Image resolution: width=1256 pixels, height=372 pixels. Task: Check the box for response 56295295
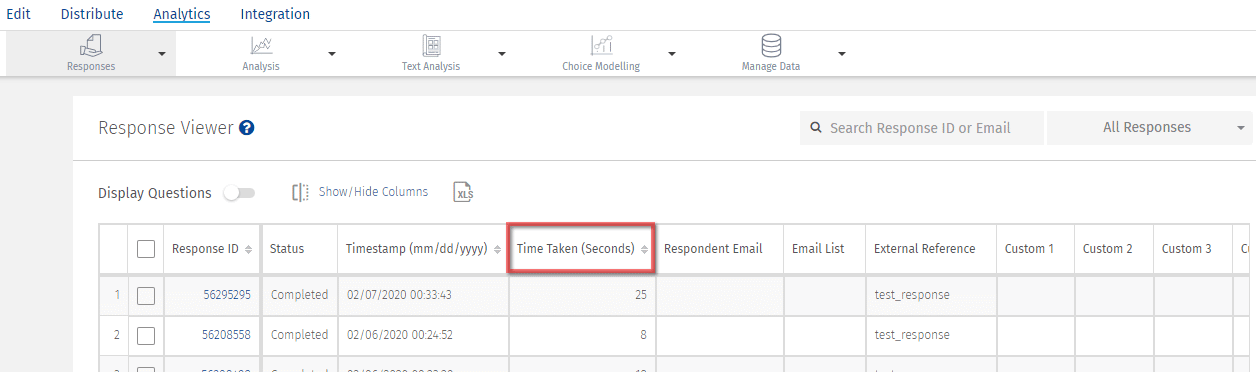(146, 295)
